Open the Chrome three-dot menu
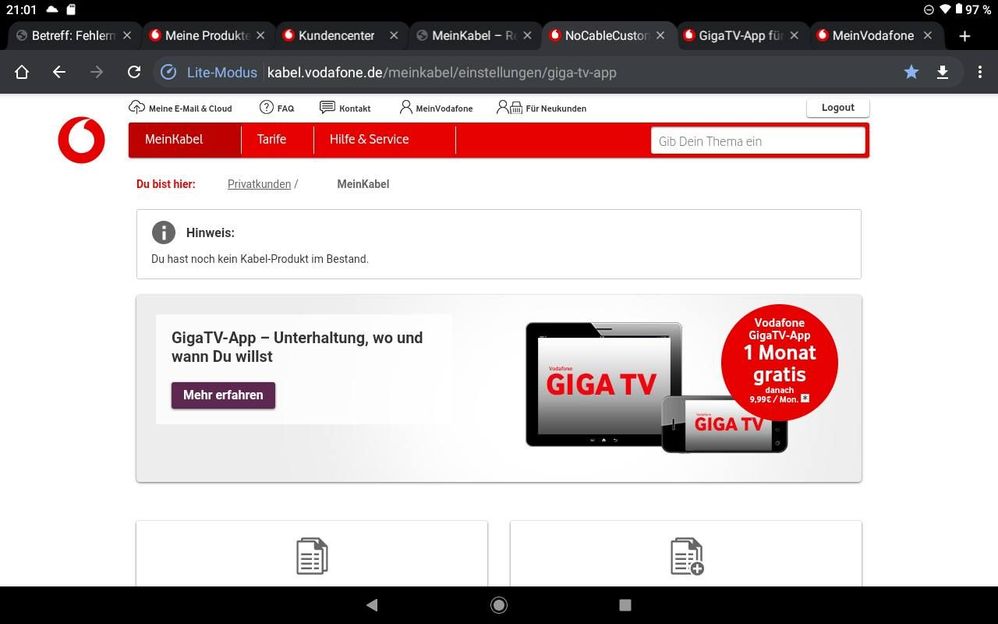 point(980,72)
